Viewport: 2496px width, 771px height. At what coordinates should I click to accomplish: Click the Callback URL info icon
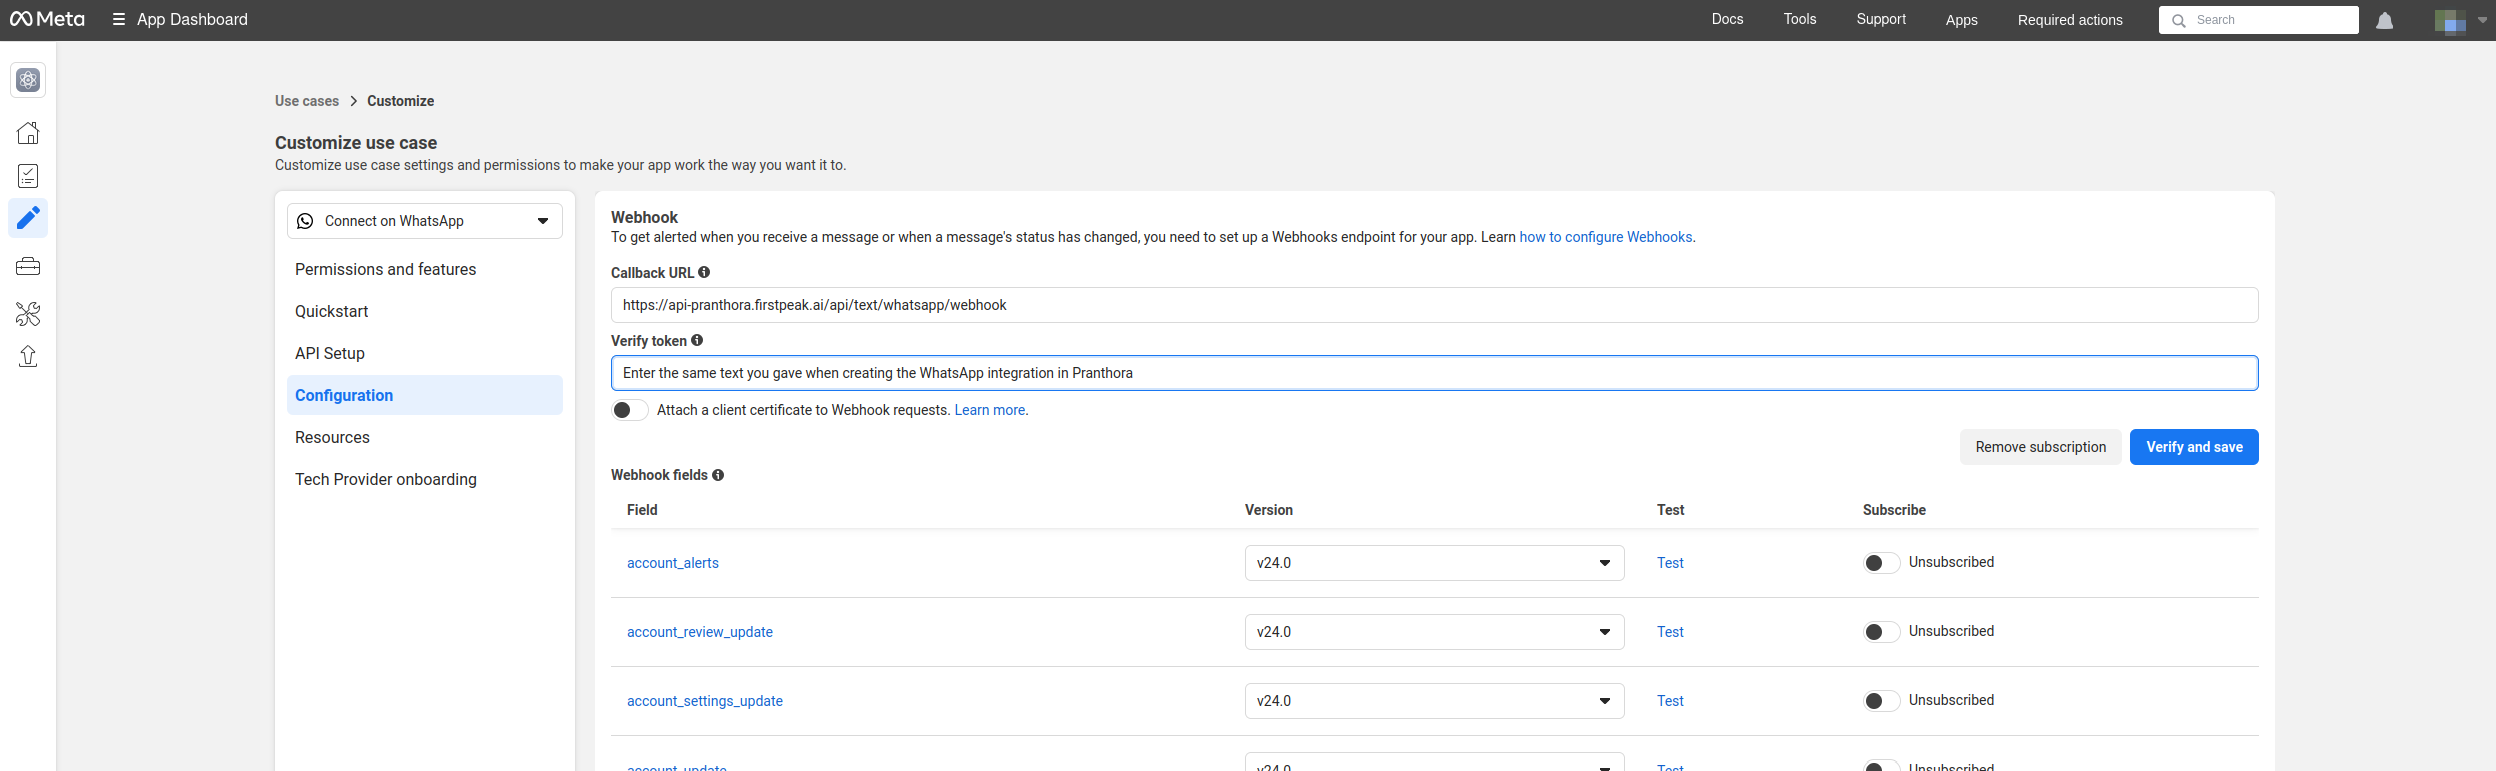(704, 272)
